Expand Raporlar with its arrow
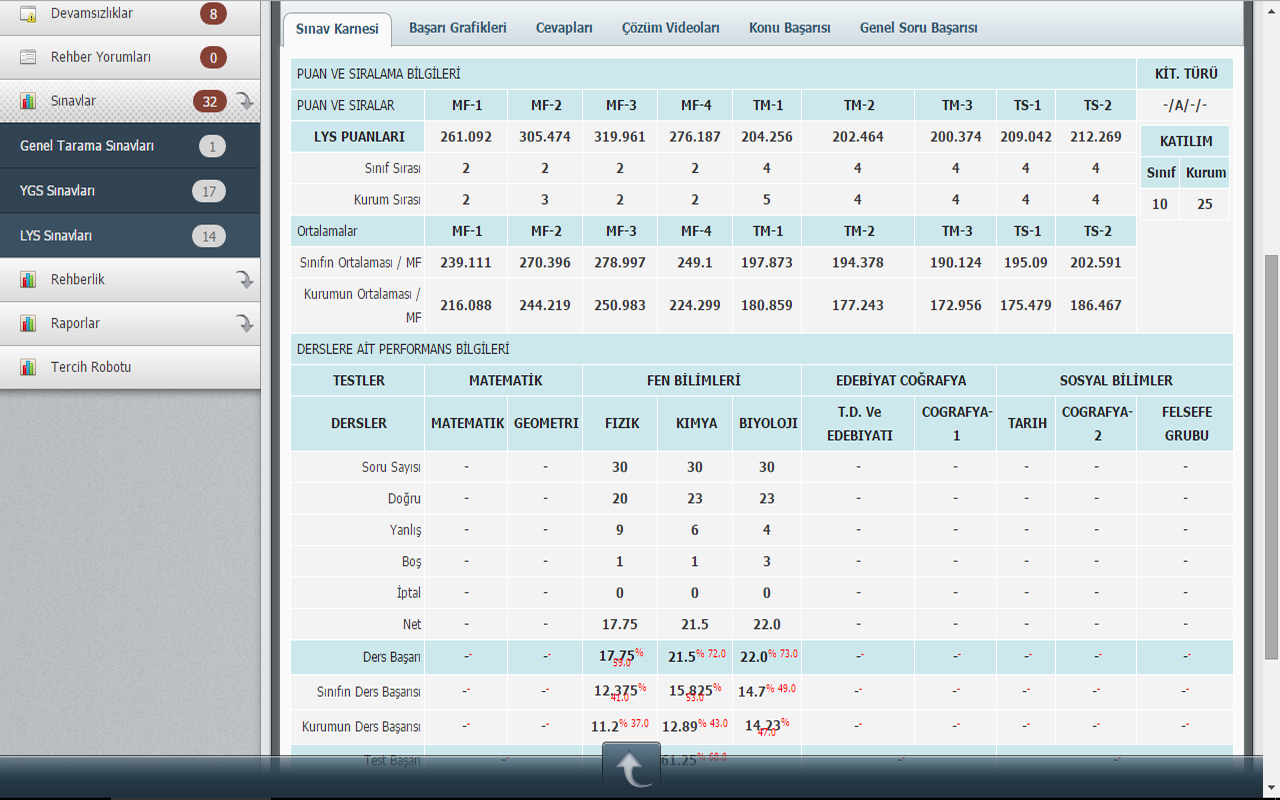Screen dimensions: 1280x800 245,324
